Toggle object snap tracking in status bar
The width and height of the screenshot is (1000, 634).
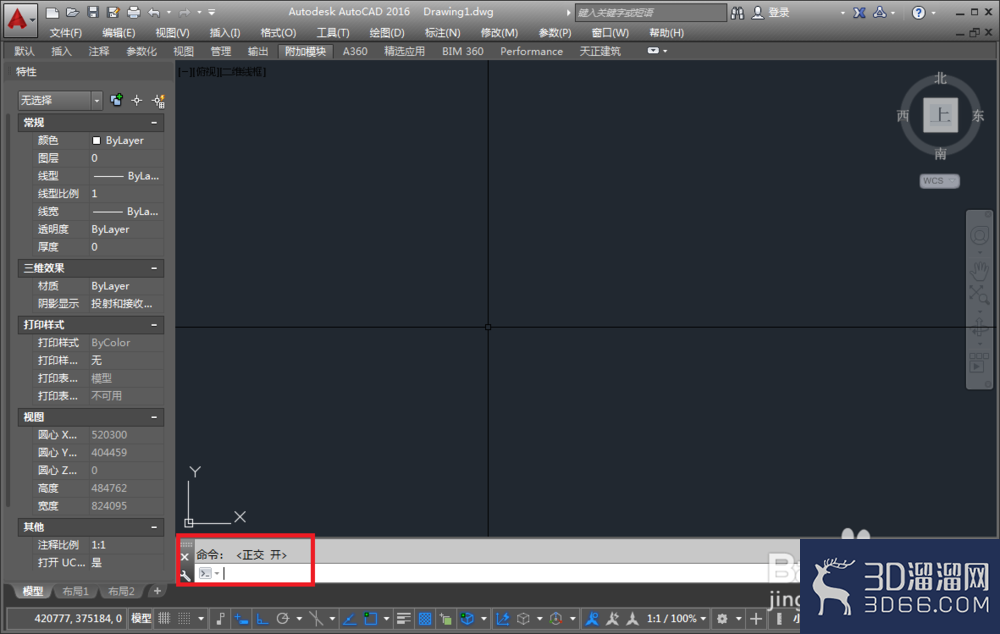(349, 618)
